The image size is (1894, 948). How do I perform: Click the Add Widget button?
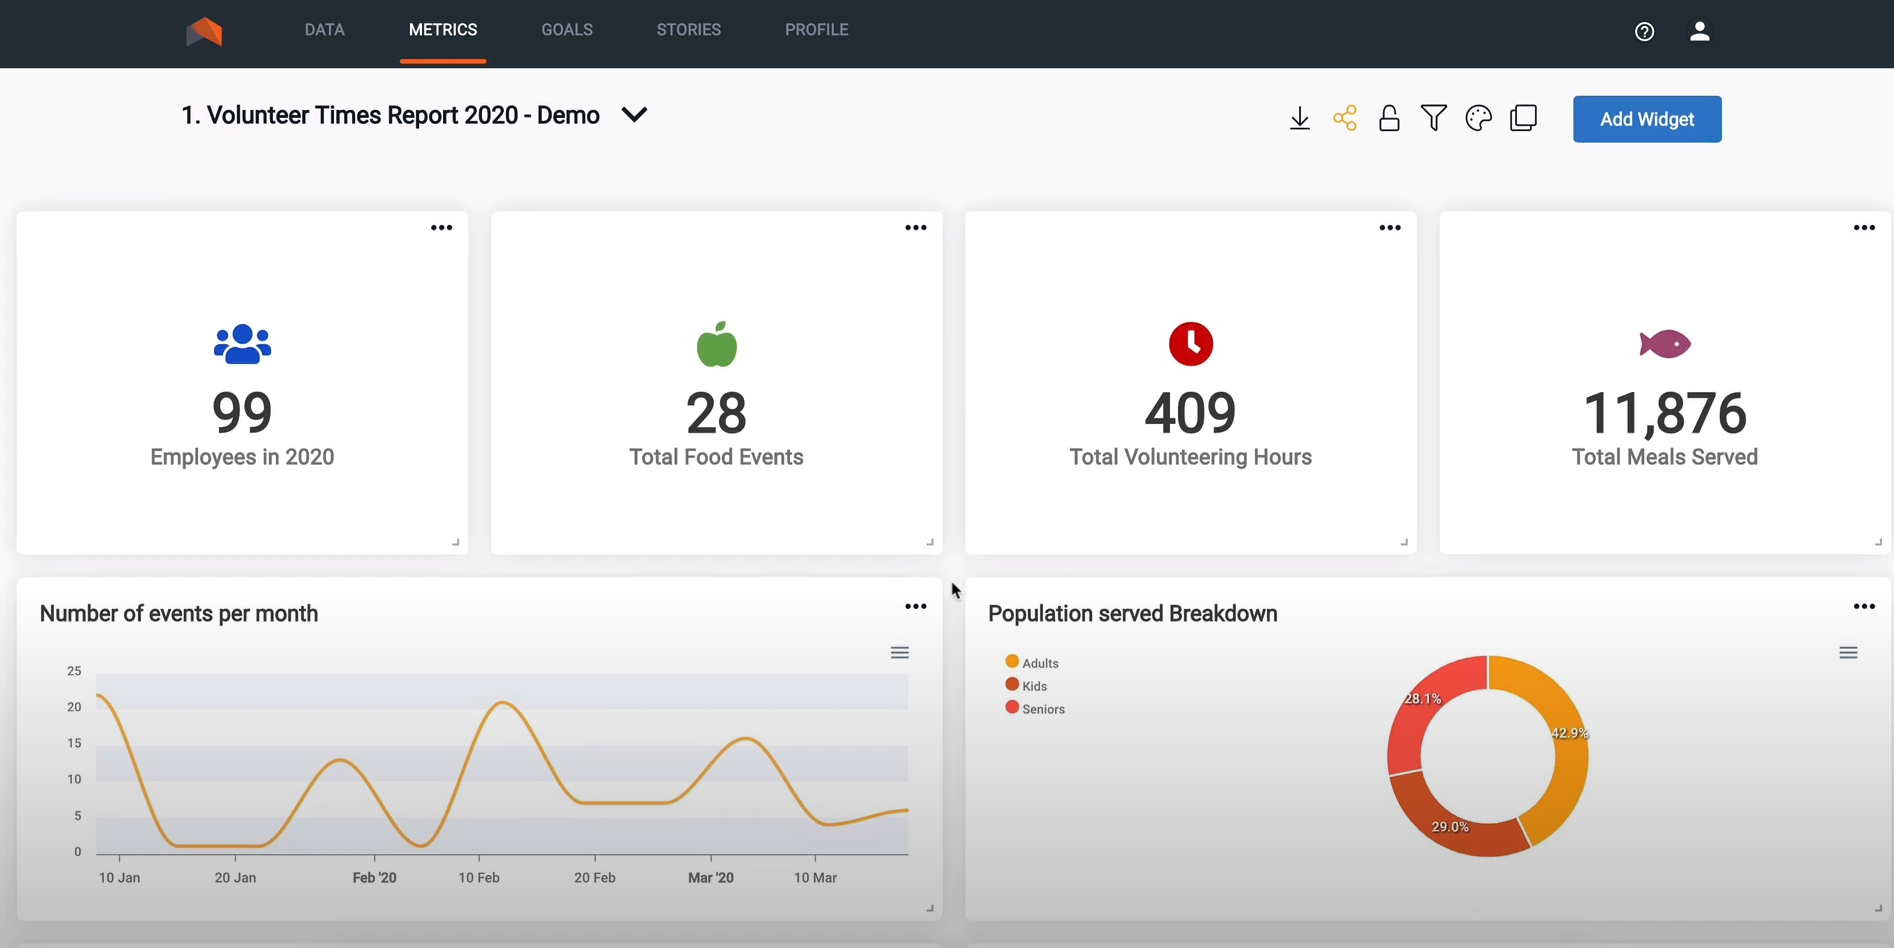pos(1646,119)
